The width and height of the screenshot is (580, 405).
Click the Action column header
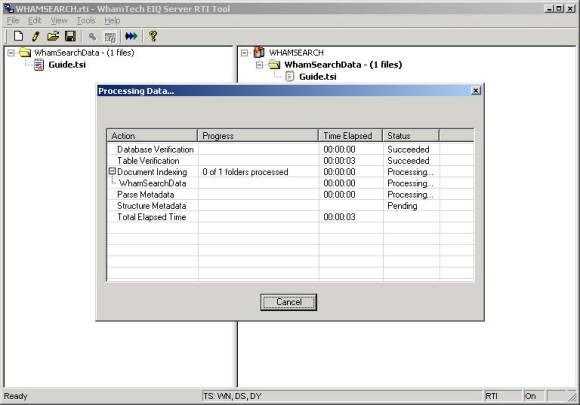tap(152, 136)
